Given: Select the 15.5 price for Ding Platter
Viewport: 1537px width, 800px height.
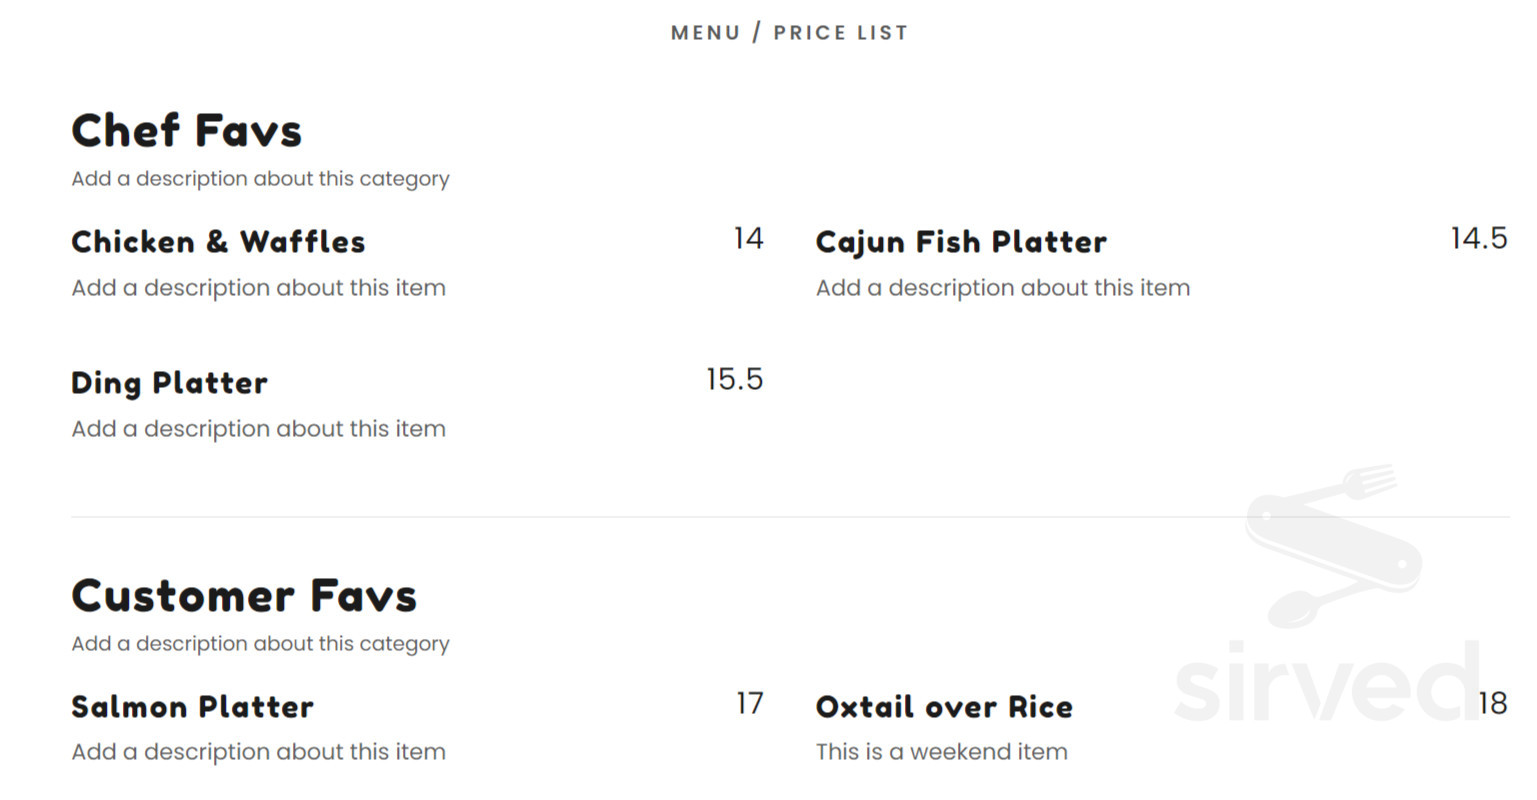Looking at the screenshot, I should pos(734,379).
